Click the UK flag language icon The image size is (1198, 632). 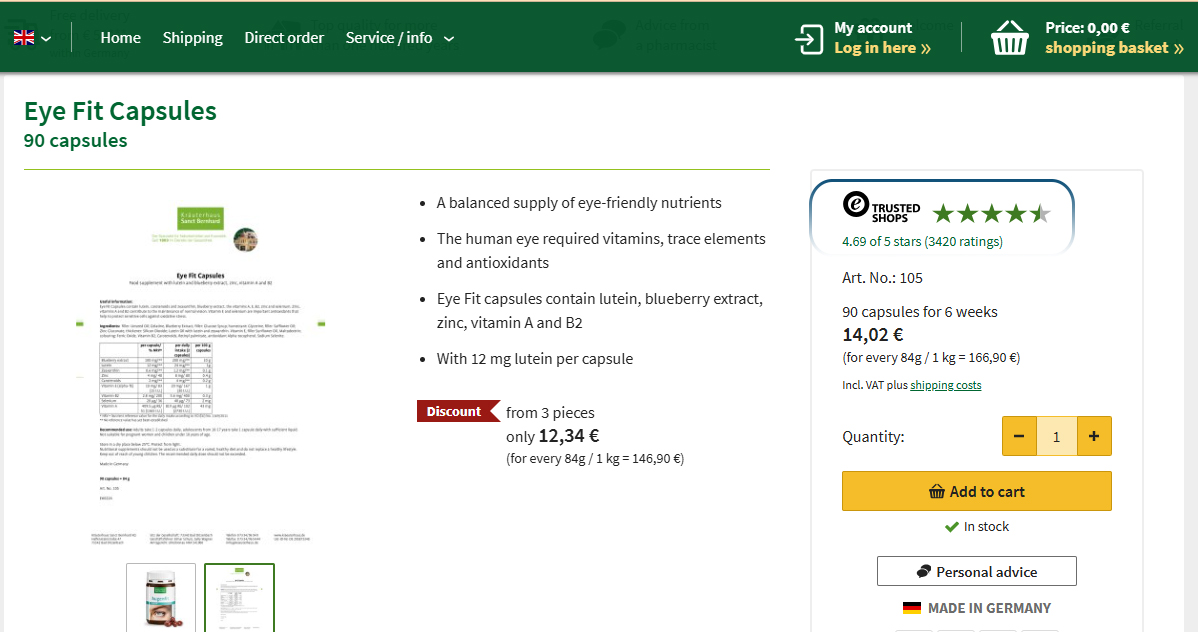tap(23, 38)
